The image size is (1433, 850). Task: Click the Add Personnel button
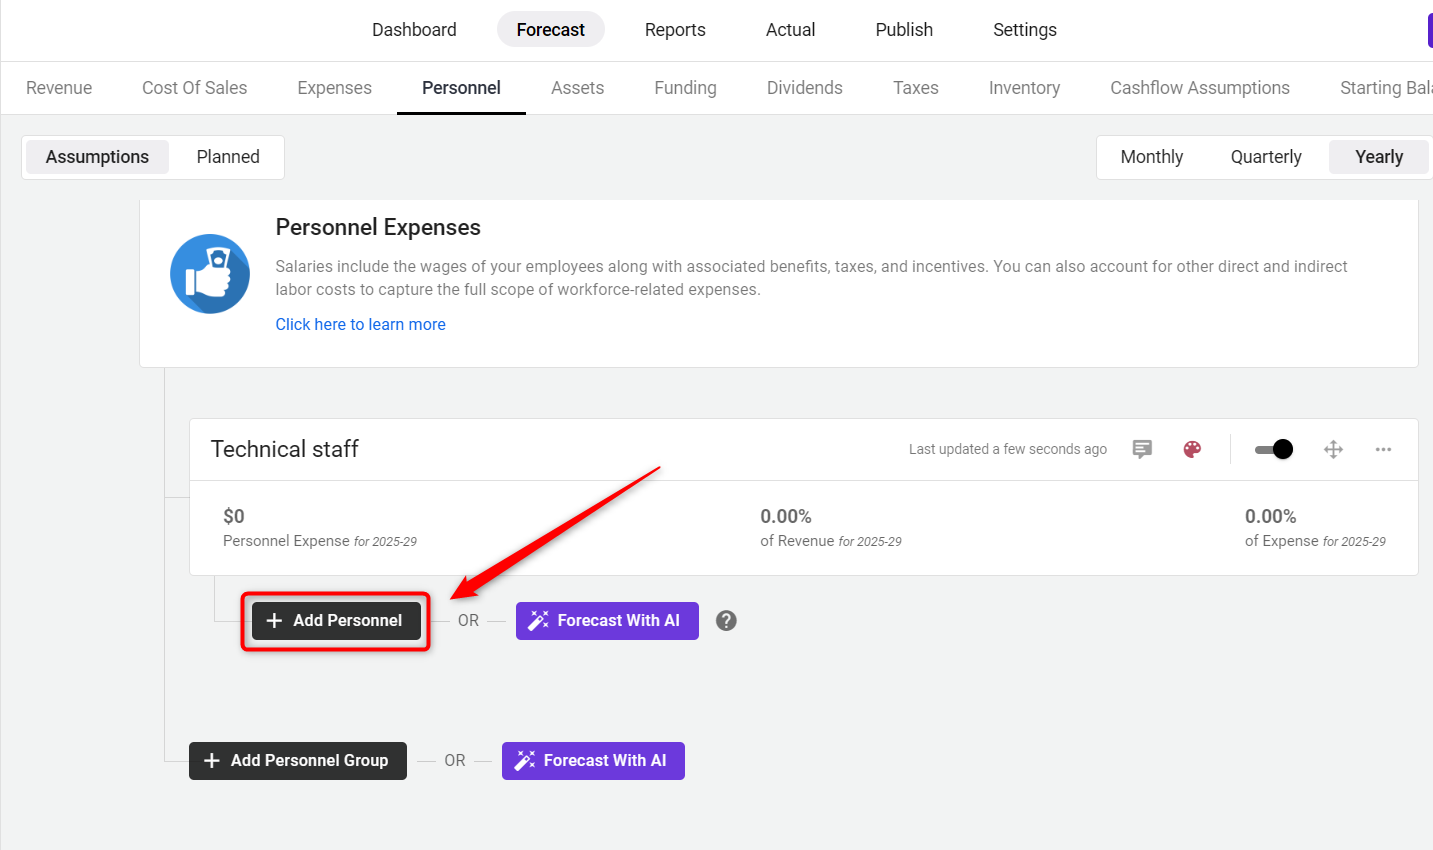[x=336, y=621]
